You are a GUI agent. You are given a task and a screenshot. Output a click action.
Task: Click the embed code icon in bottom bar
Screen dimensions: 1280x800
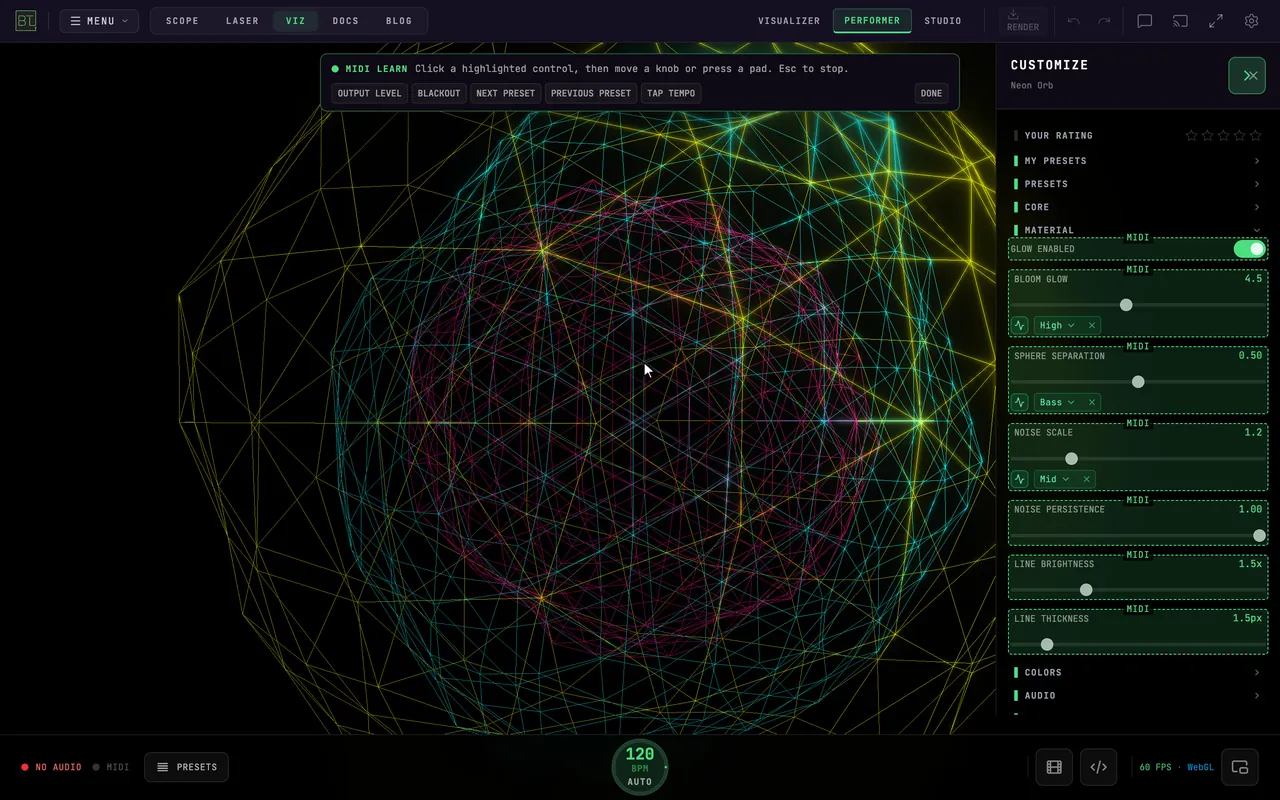(x=1098, y=767)
